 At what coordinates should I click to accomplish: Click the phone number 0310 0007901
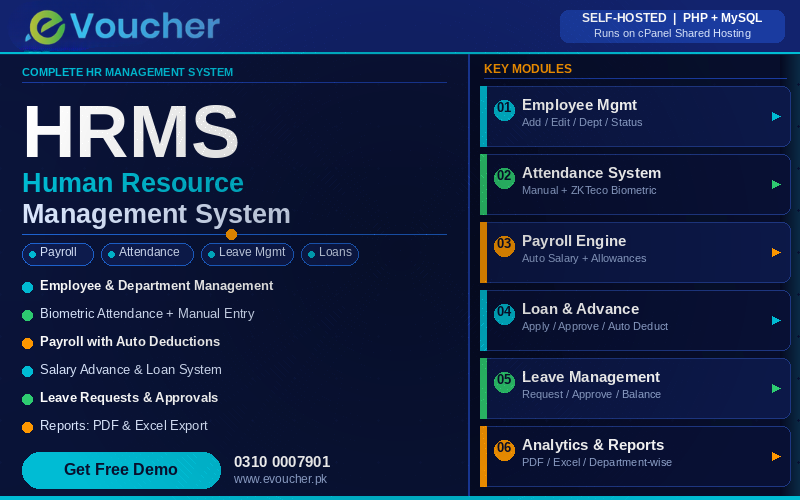[282, 462]
